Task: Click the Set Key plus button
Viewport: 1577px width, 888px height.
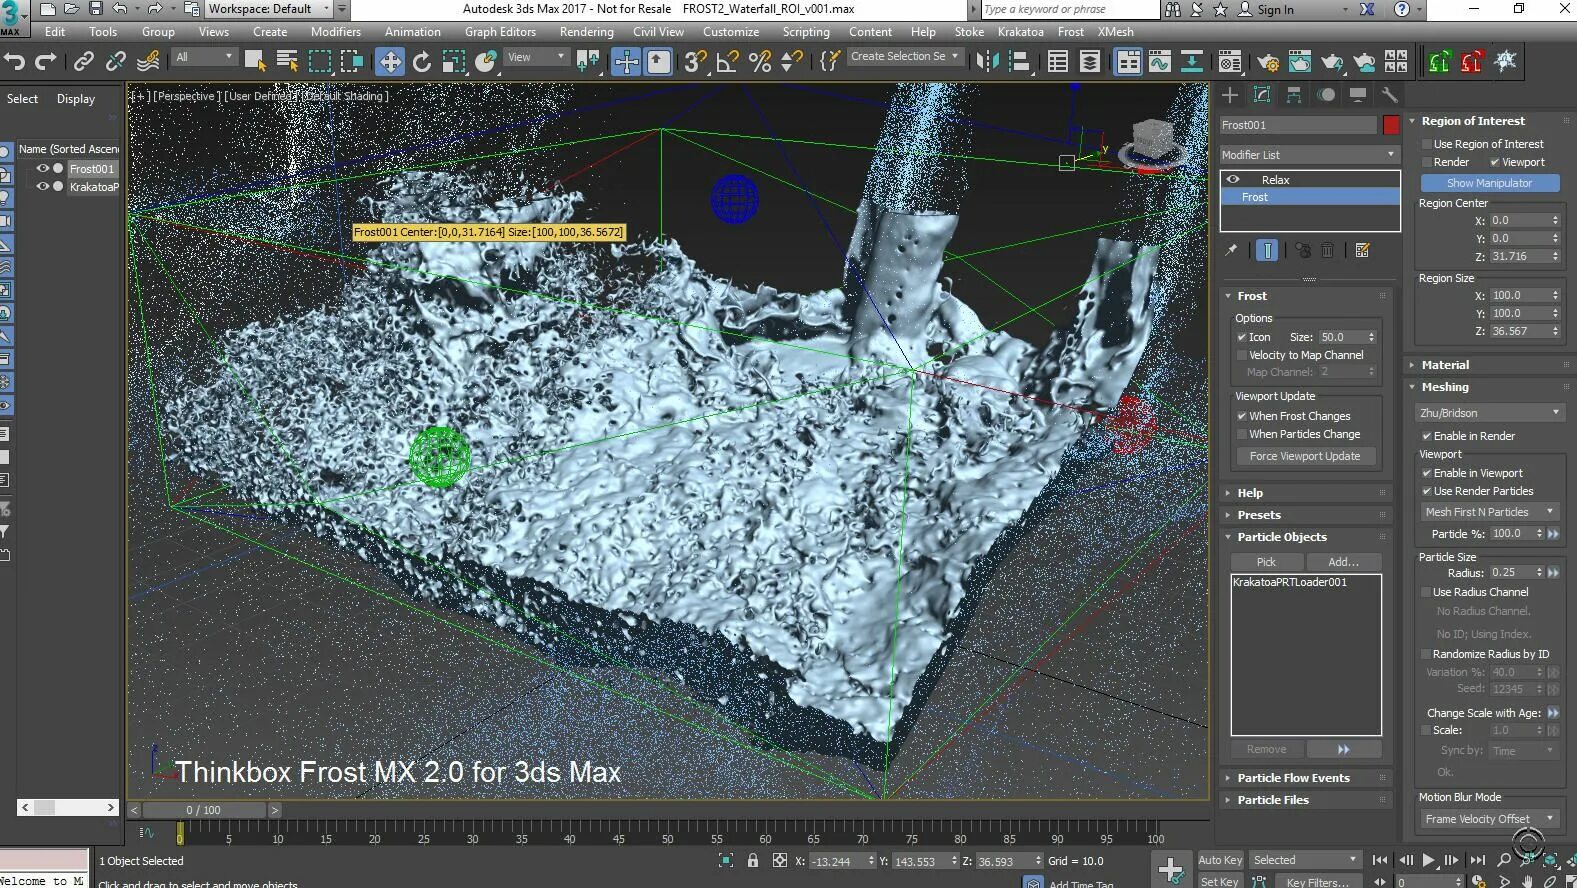Action: (x=1170, y=868)
